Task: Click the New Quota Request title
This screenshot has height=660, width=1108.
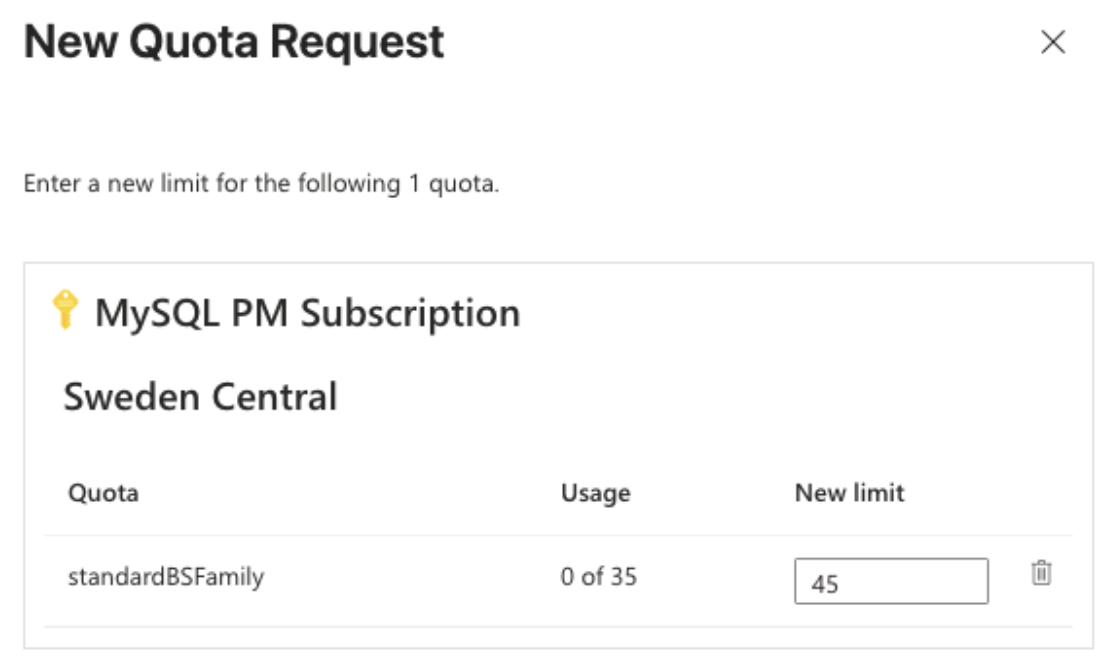Action: 234,42
